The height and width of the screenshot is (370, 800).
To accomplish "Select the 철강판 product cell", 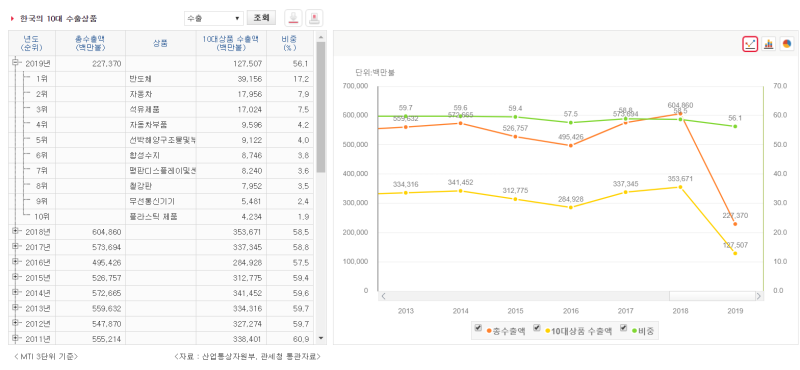I will (x=161, y=186).
